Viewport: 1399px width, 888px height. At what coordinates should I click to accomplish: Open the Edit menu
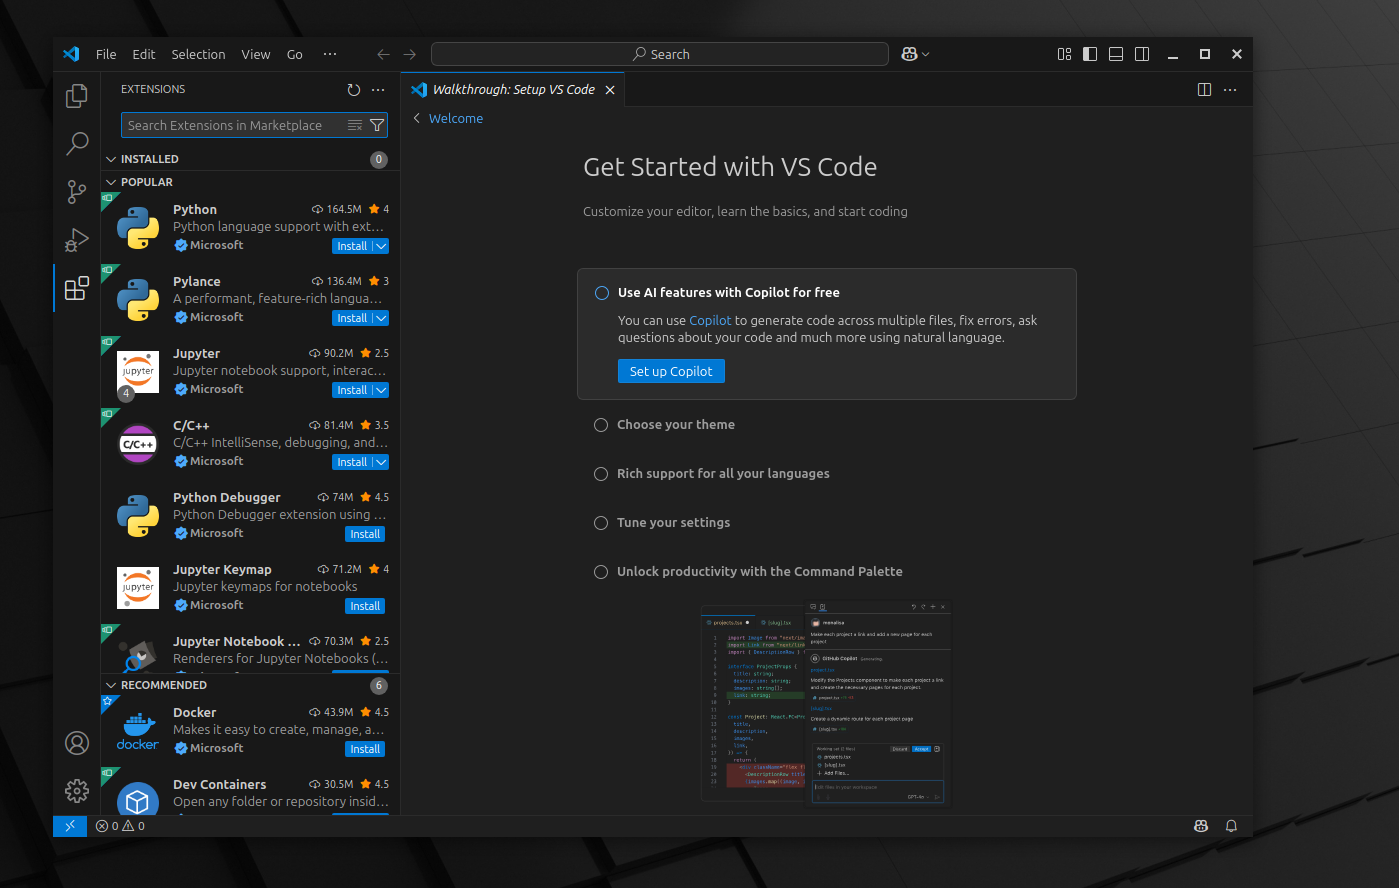coord(144,54)
